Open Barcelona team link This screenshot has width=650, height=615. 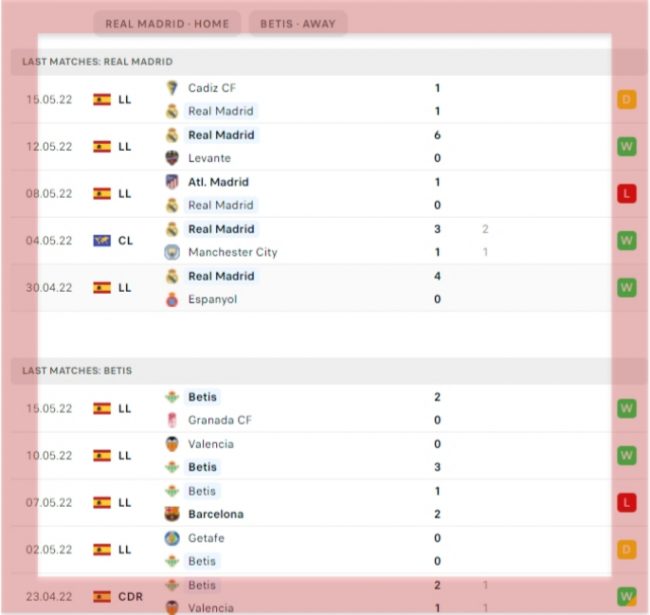click(x=215, y=514)
